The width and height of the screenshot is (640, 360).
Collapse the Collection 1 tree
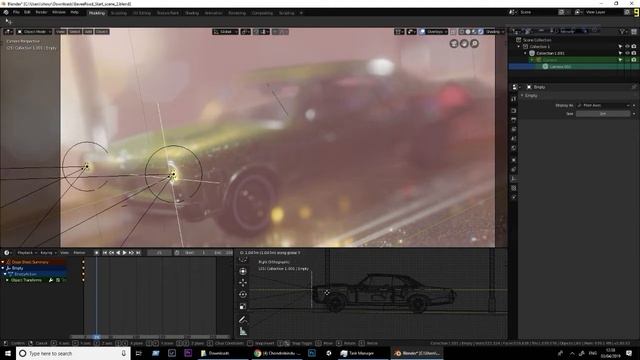519,47
